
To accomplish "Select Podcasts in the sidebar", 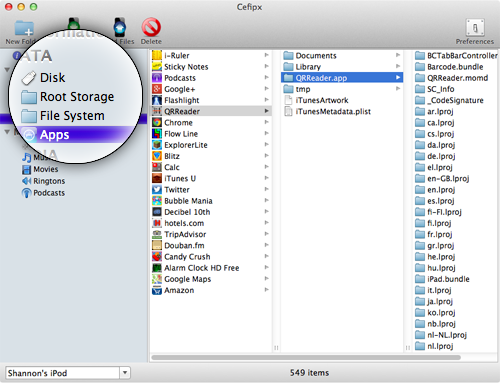I will point(43,193).
